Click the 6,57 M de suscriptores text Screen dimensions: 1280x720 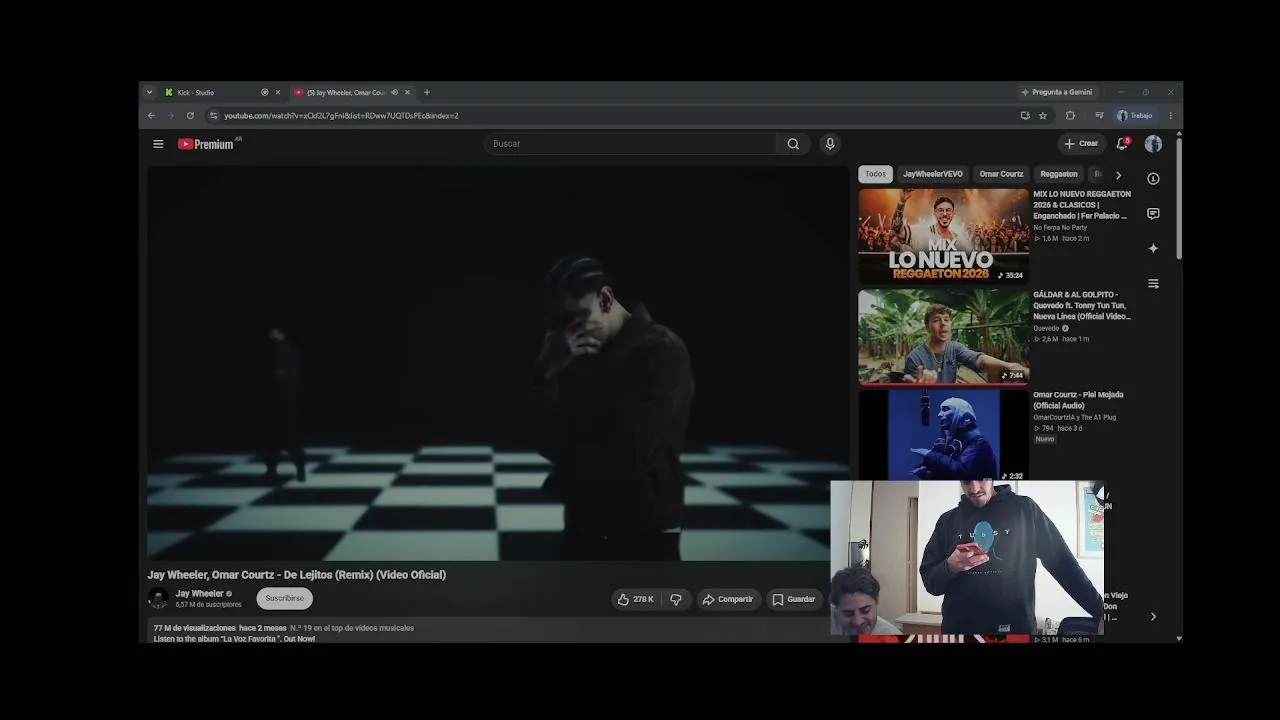(208, 605)
